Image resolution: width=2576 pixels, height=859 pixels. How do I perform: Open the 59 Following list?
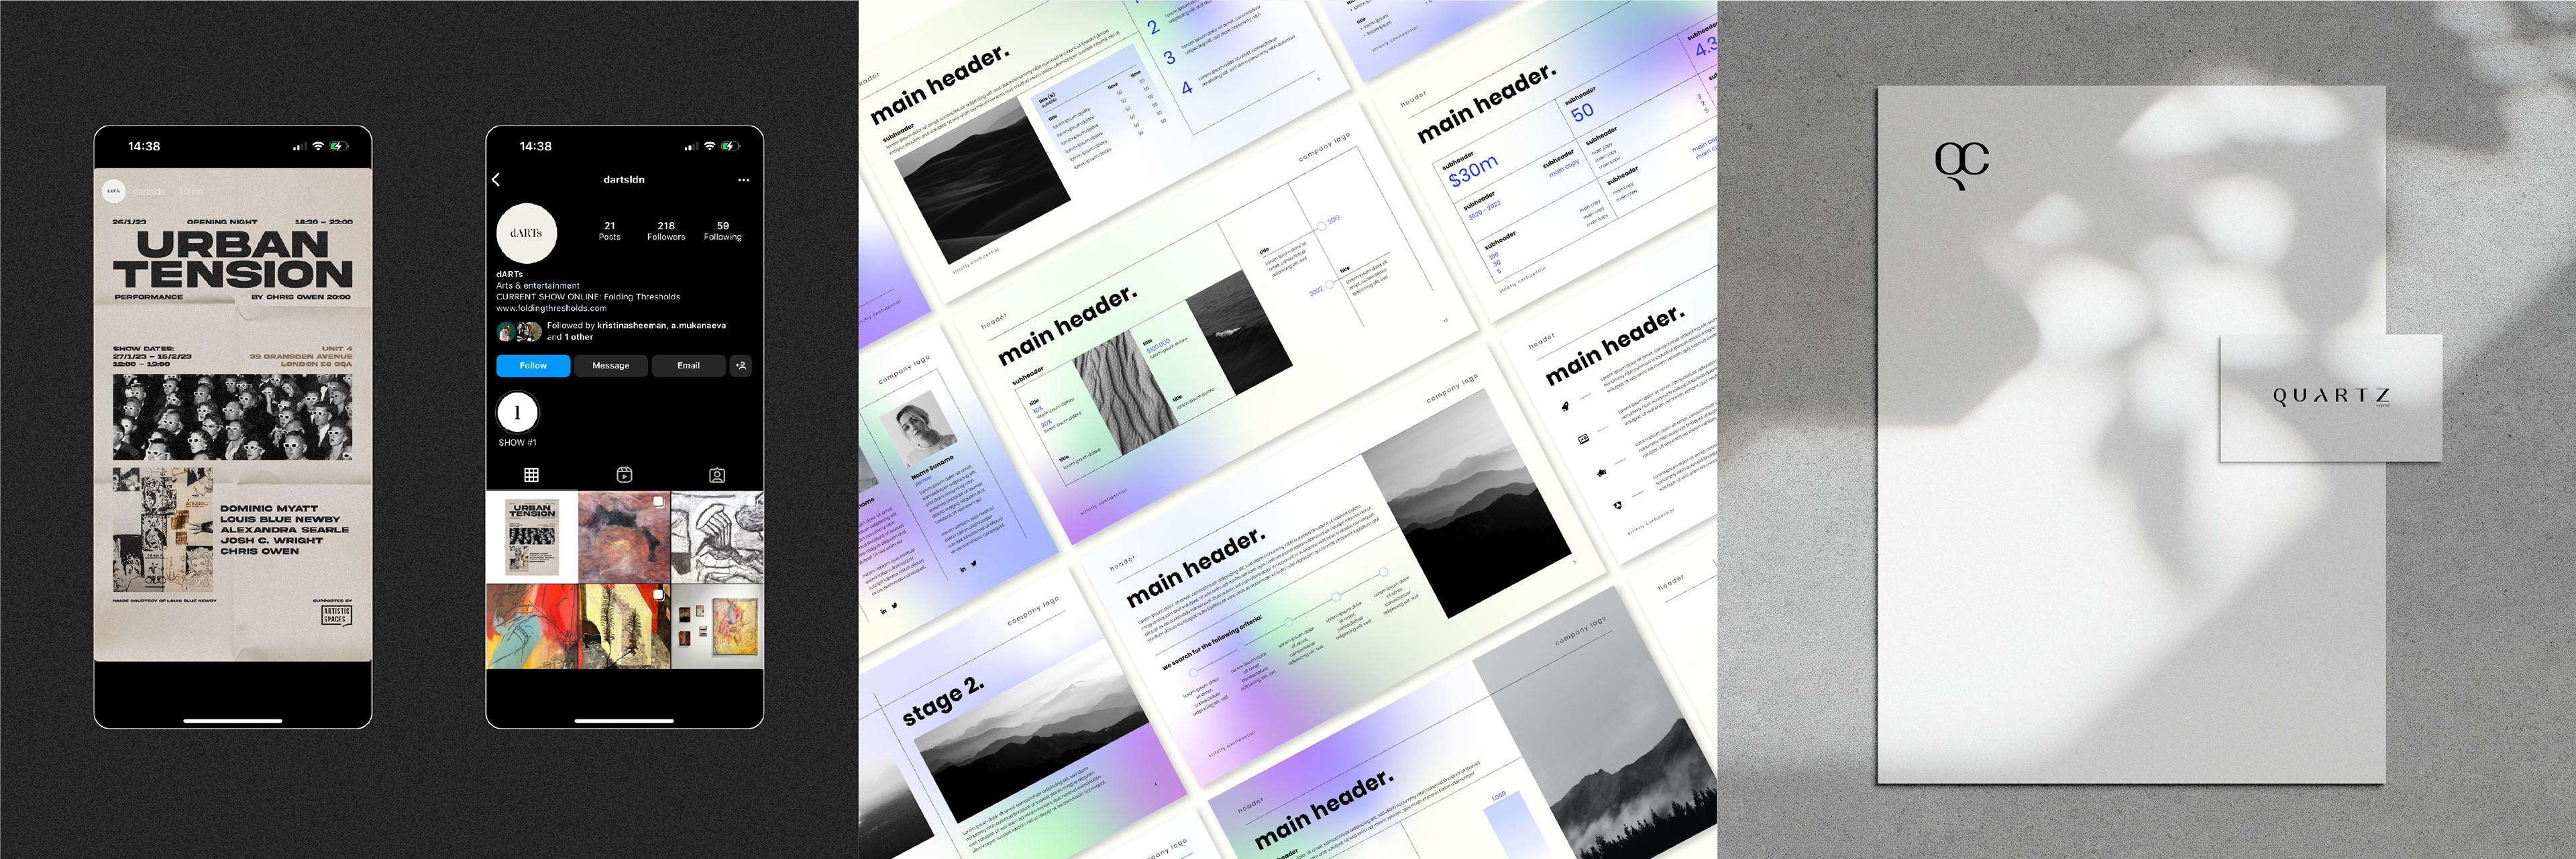pos(723,231)
